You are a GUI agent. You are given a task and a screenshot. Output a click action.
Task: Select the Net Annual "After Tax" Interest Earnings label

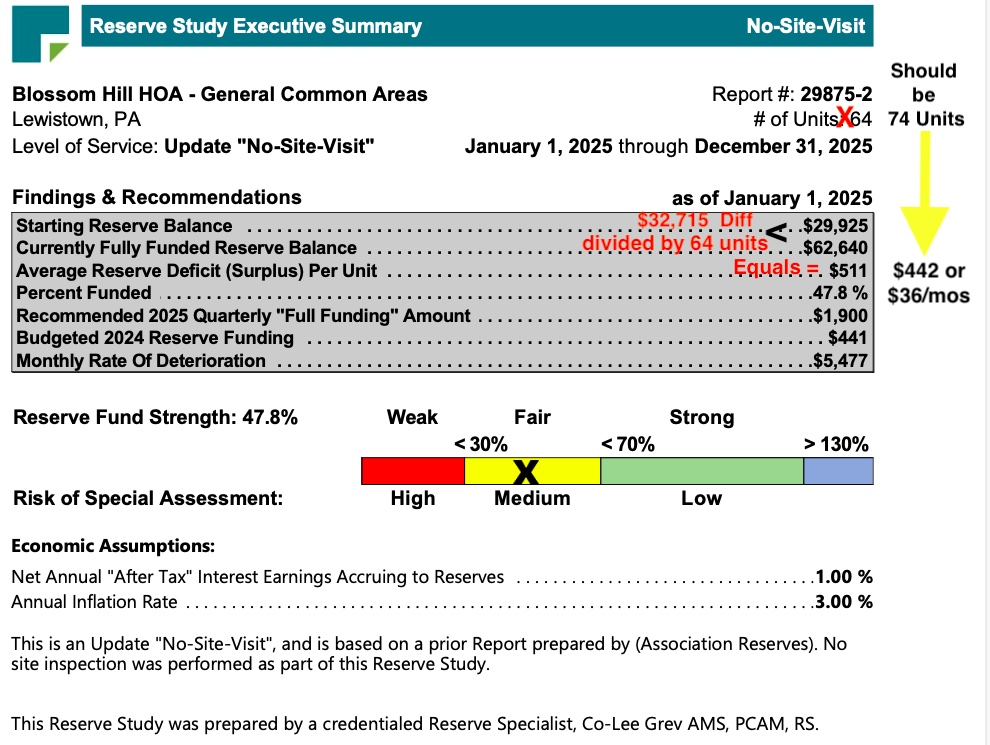pyautogui.click(x=258, y=577)
